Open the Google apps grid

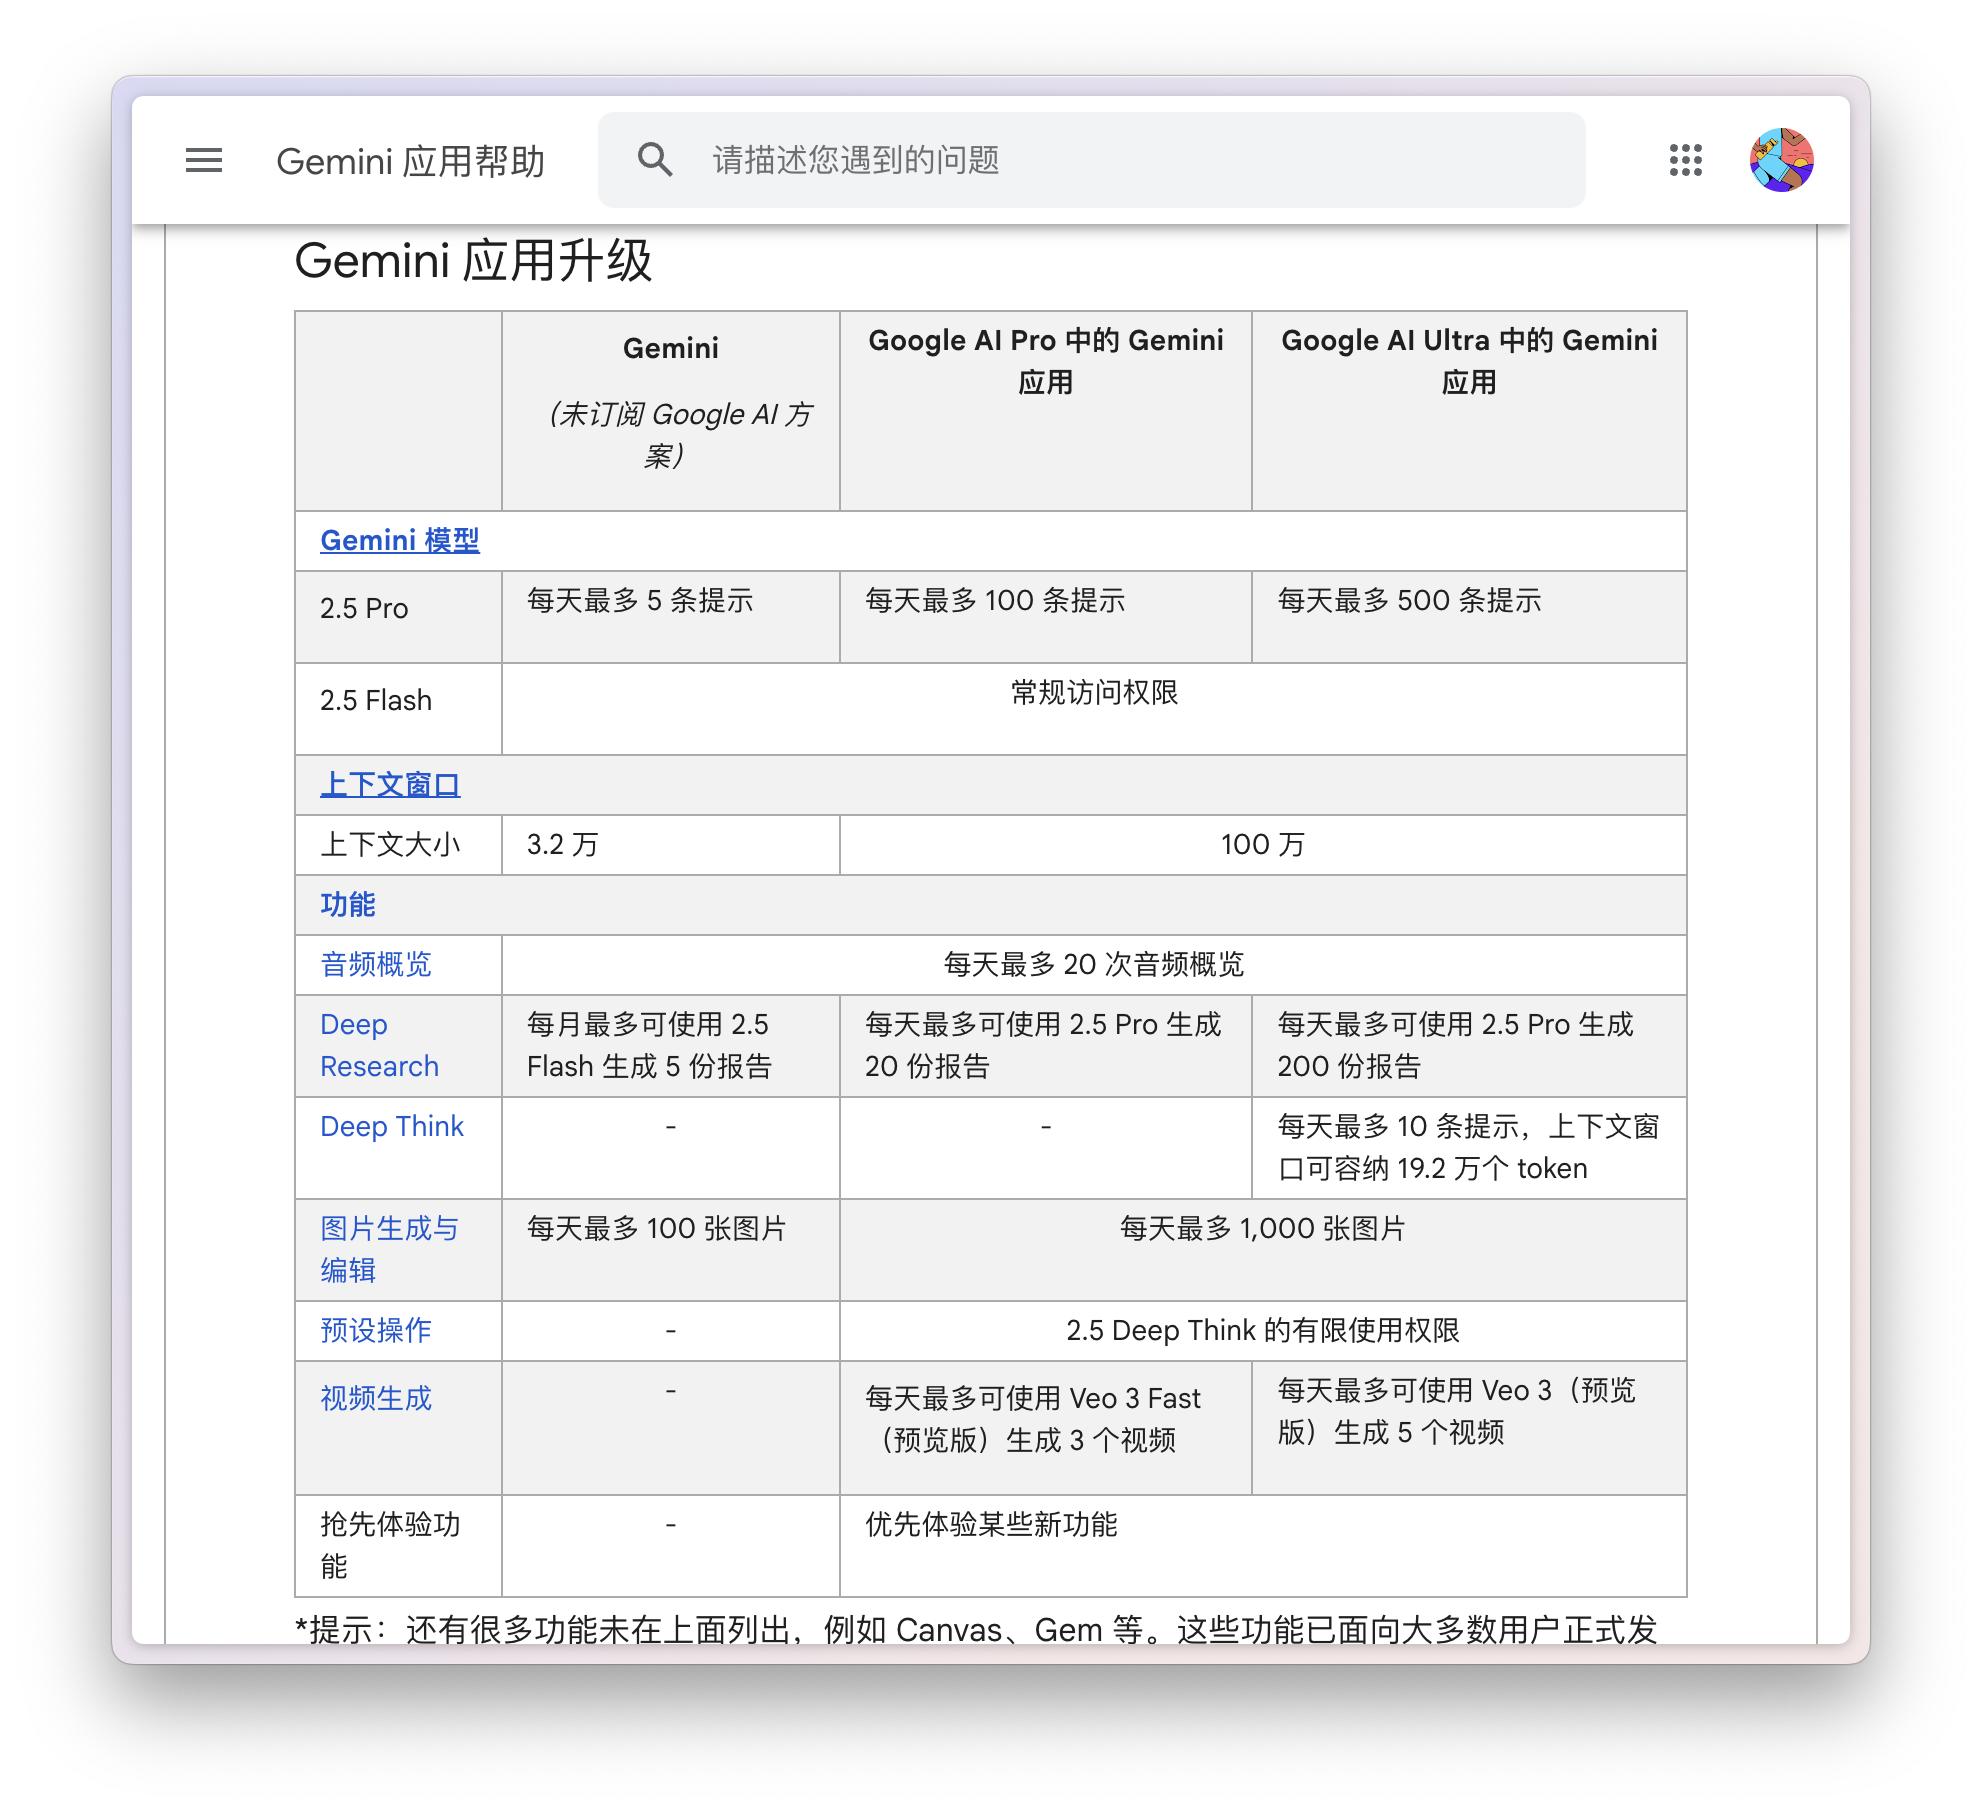[1685, 160]
